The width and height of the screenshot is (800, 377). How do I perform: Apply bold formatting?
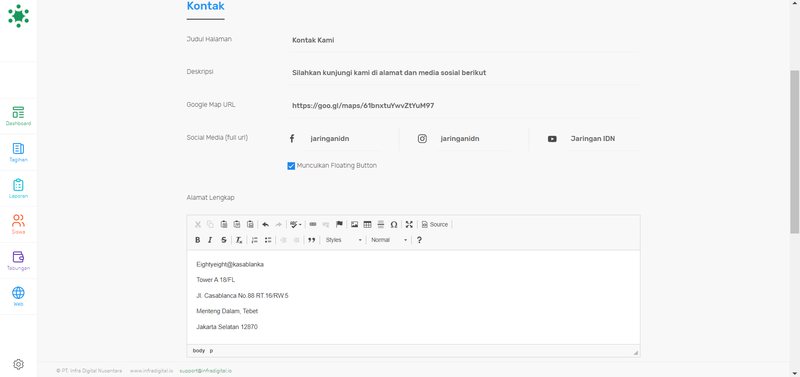pos(197,240)
